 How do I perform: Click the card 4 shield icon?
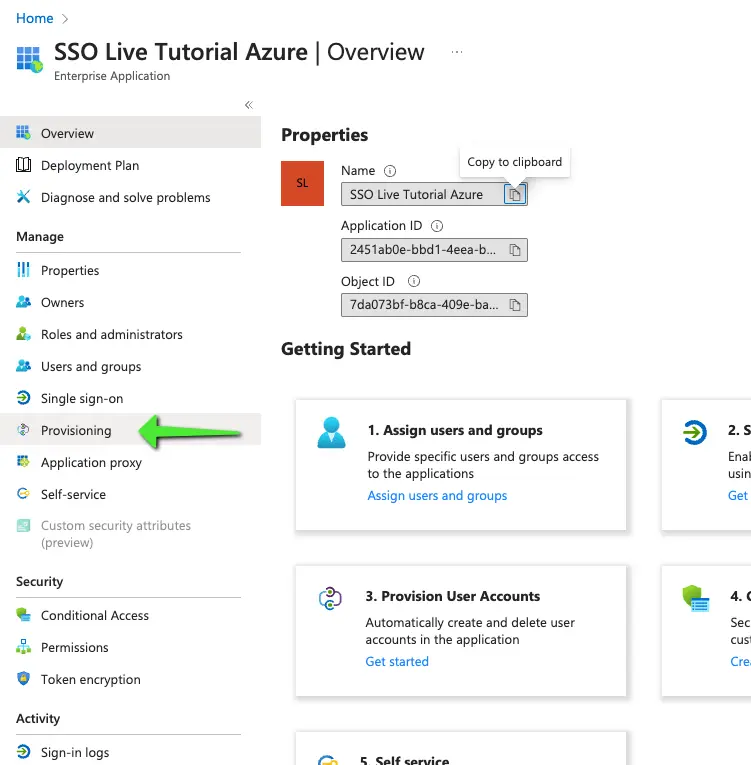pyautogui.click(x=695, y=598)
